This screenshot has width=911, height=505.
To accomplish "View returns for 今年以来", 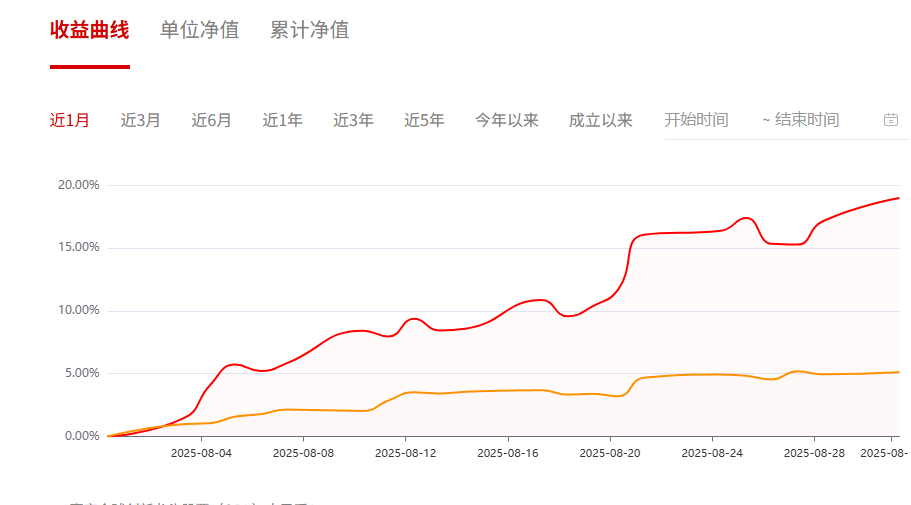I will (x=507, y=120).
